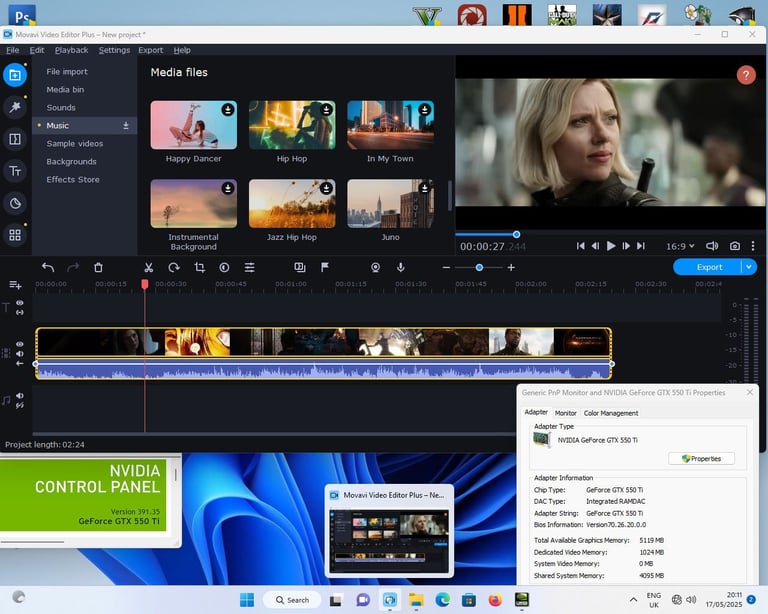Select Backgrounds category
This screenshot has width=768, height=614.
click(71, 162)
